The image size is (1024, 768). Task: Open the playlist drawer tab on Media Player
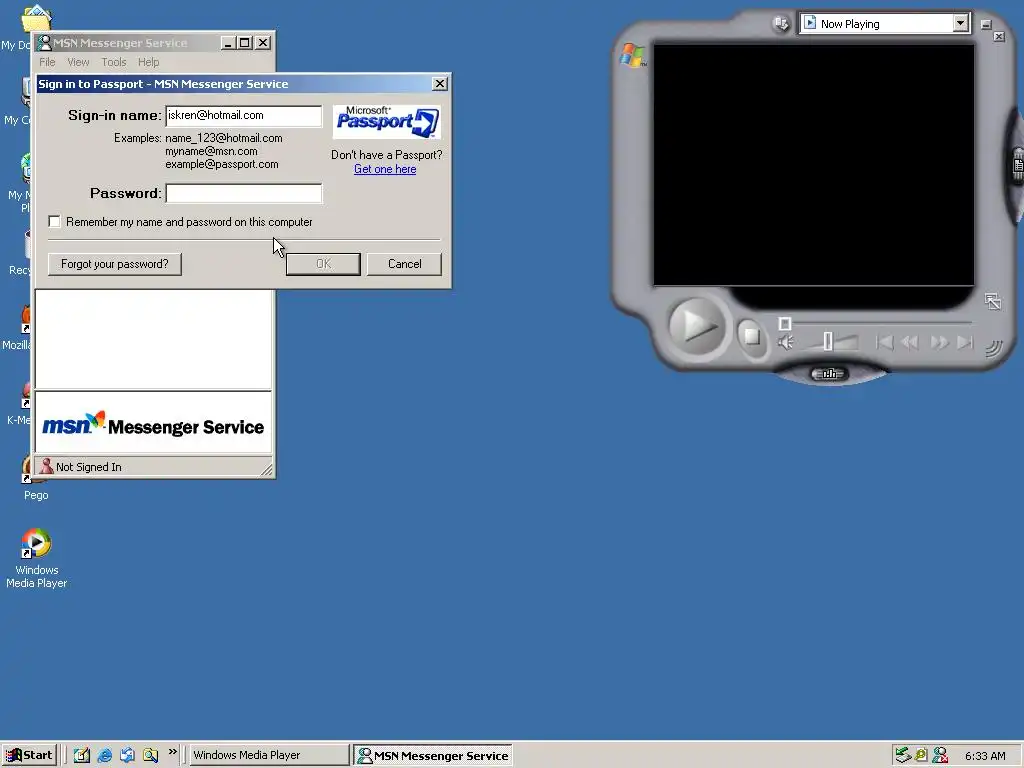point(1017,167)
